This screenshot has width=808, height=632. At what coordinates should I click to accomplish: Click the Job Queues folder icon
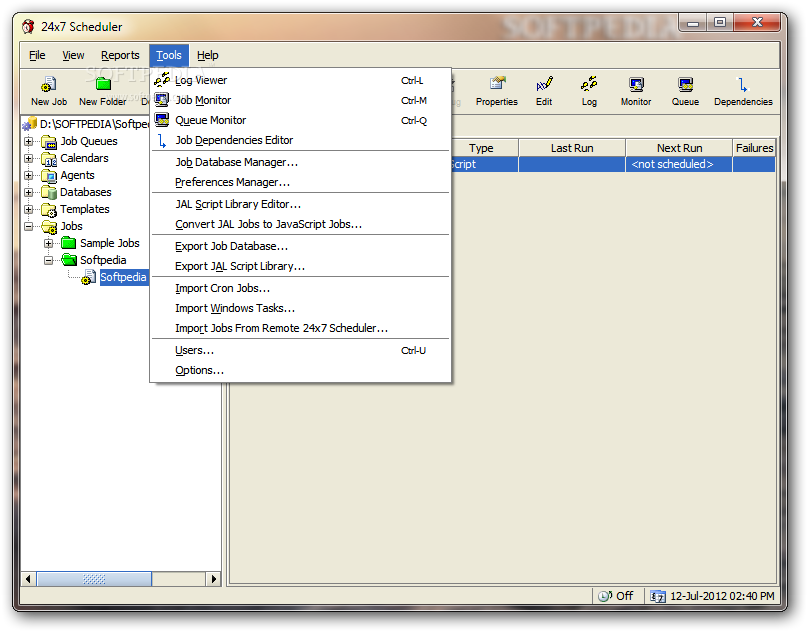pos(49,141)
